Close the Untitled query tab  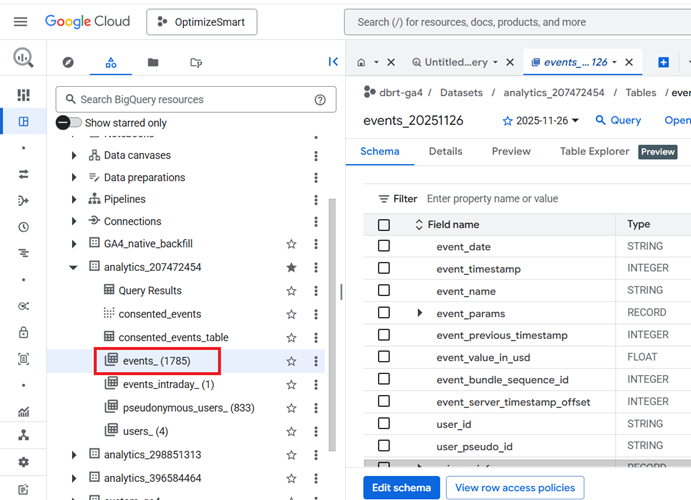tap(510, 62)
